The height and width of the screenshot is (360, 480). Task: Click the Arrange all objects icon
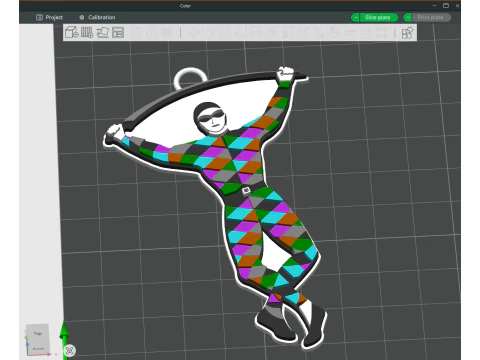point(118,32)
